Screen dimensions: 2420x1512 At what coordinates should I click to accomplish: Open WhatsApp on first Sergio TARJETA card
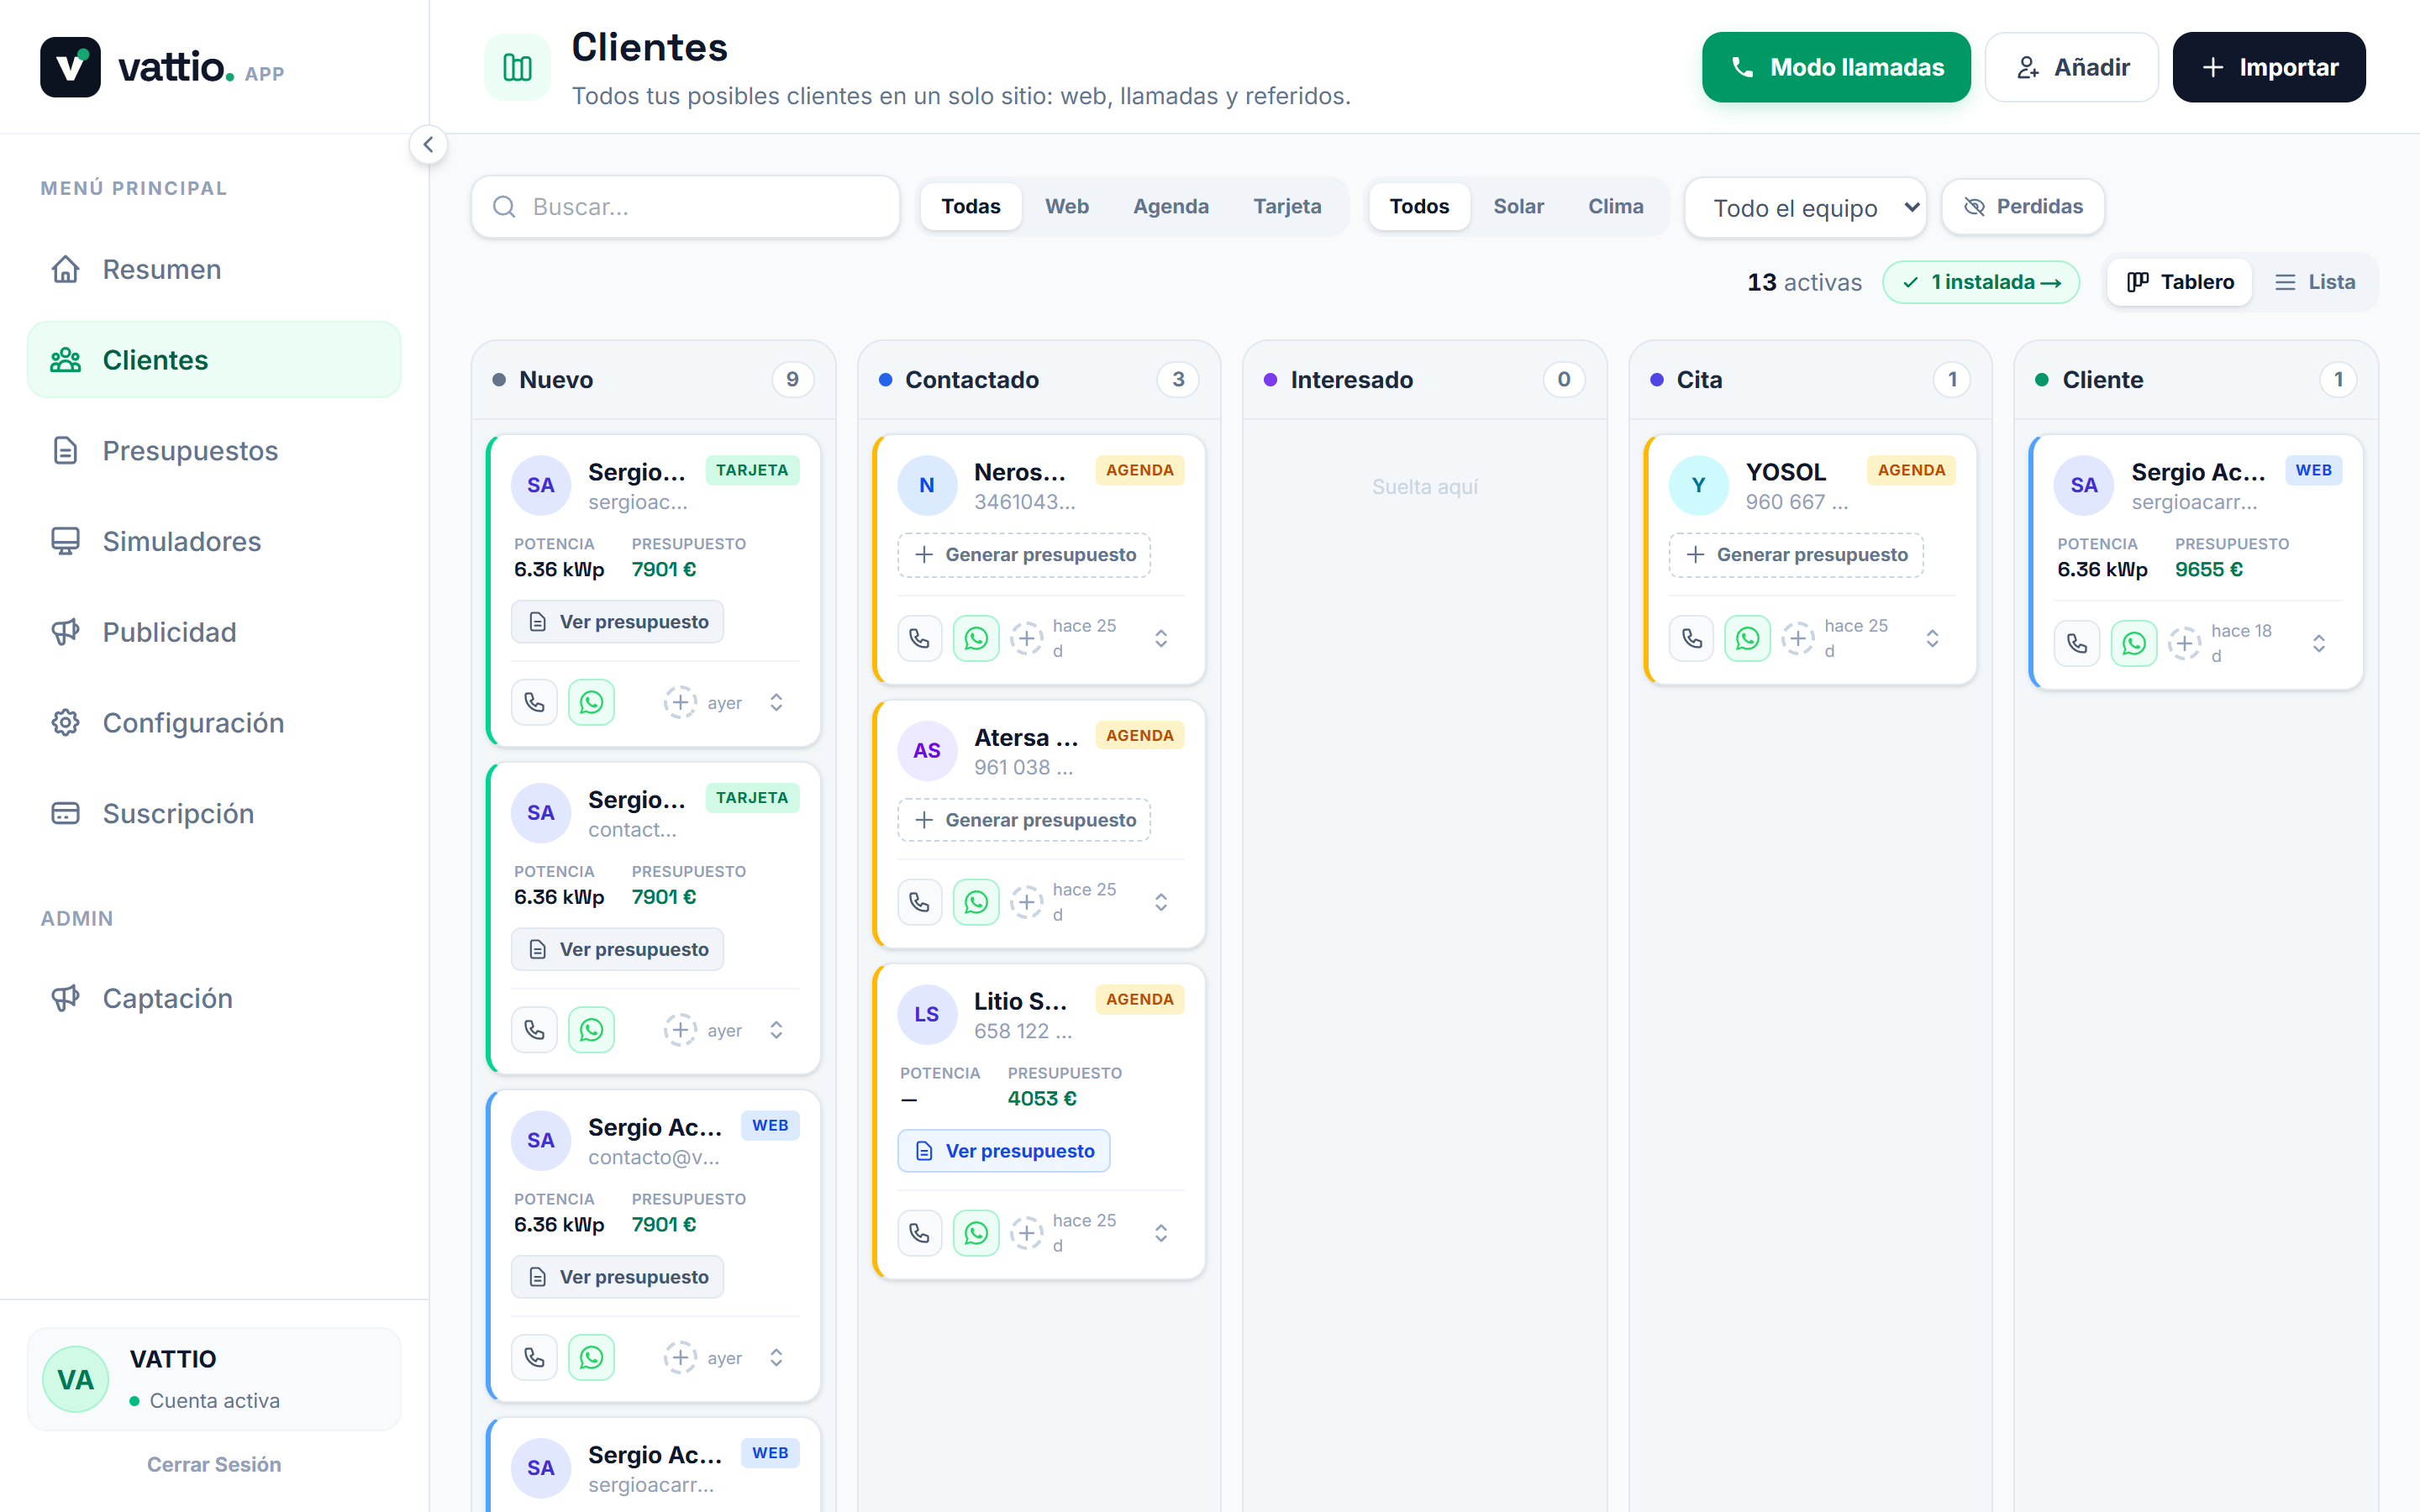[591, 702]
